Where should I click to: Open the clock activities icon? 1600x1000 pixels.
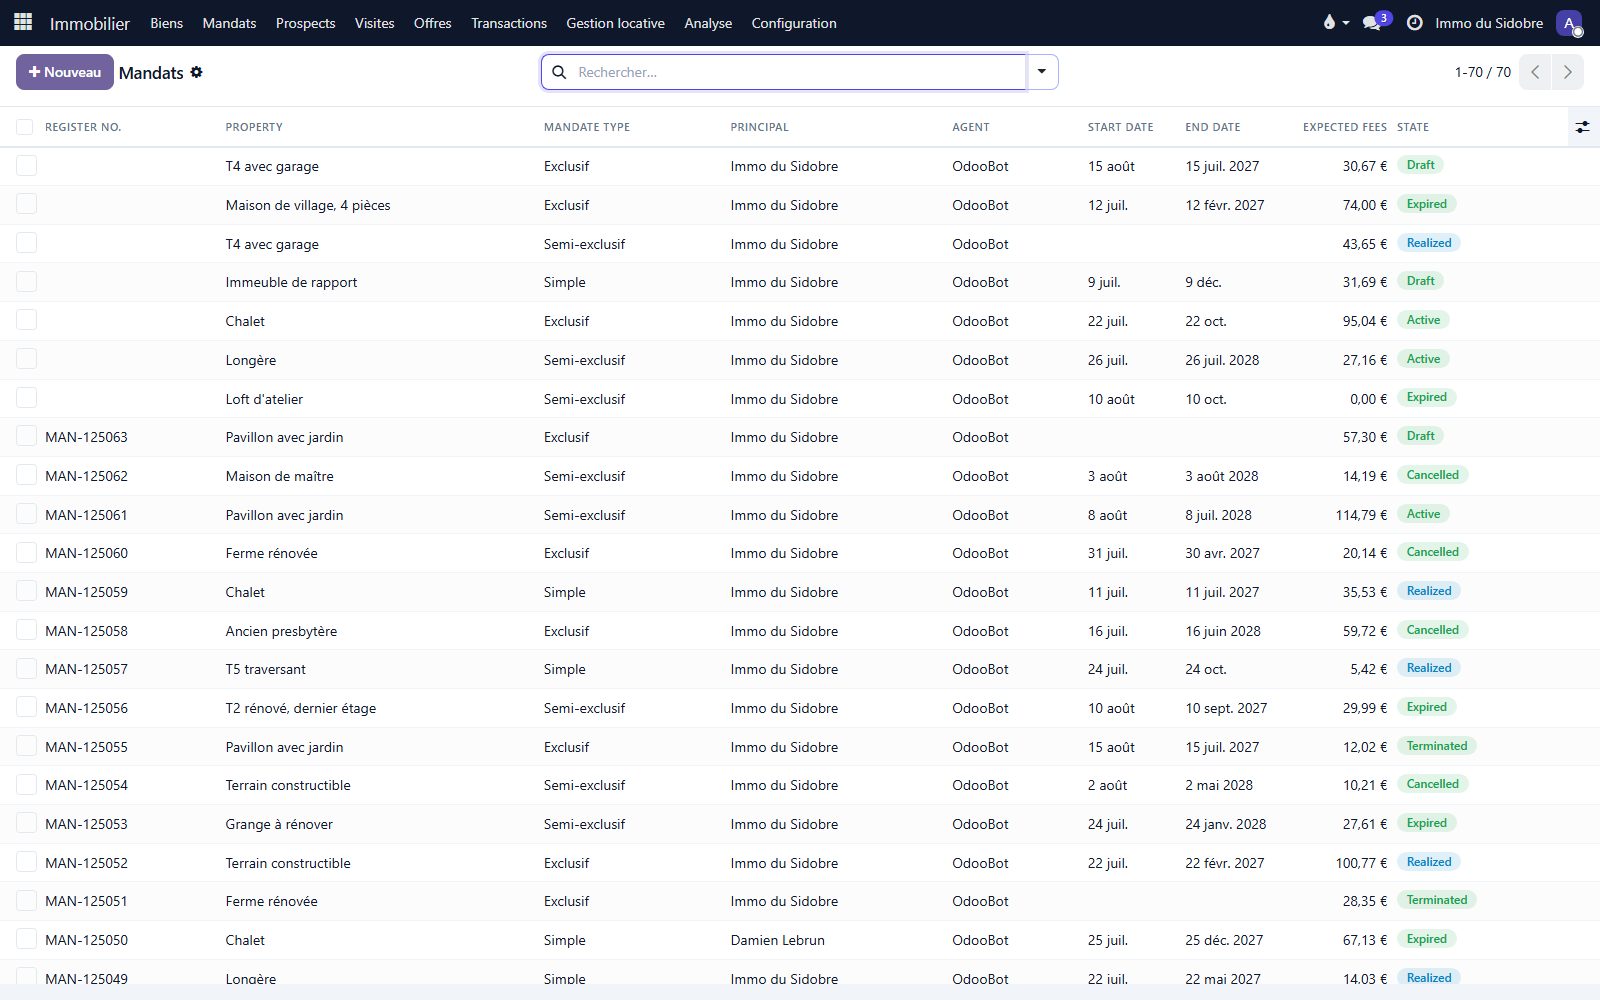click(x=1414, y=22)
